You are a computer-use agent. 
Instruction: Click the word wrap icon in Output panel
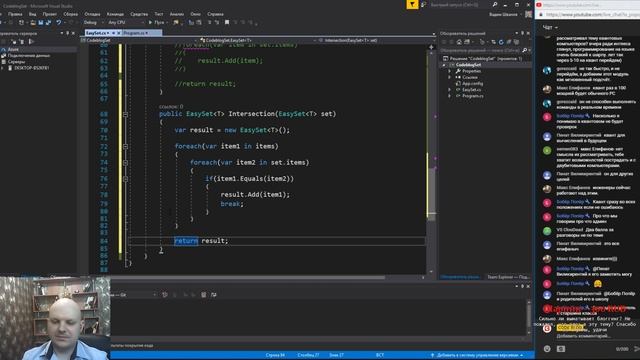click(x=213, y=295)
